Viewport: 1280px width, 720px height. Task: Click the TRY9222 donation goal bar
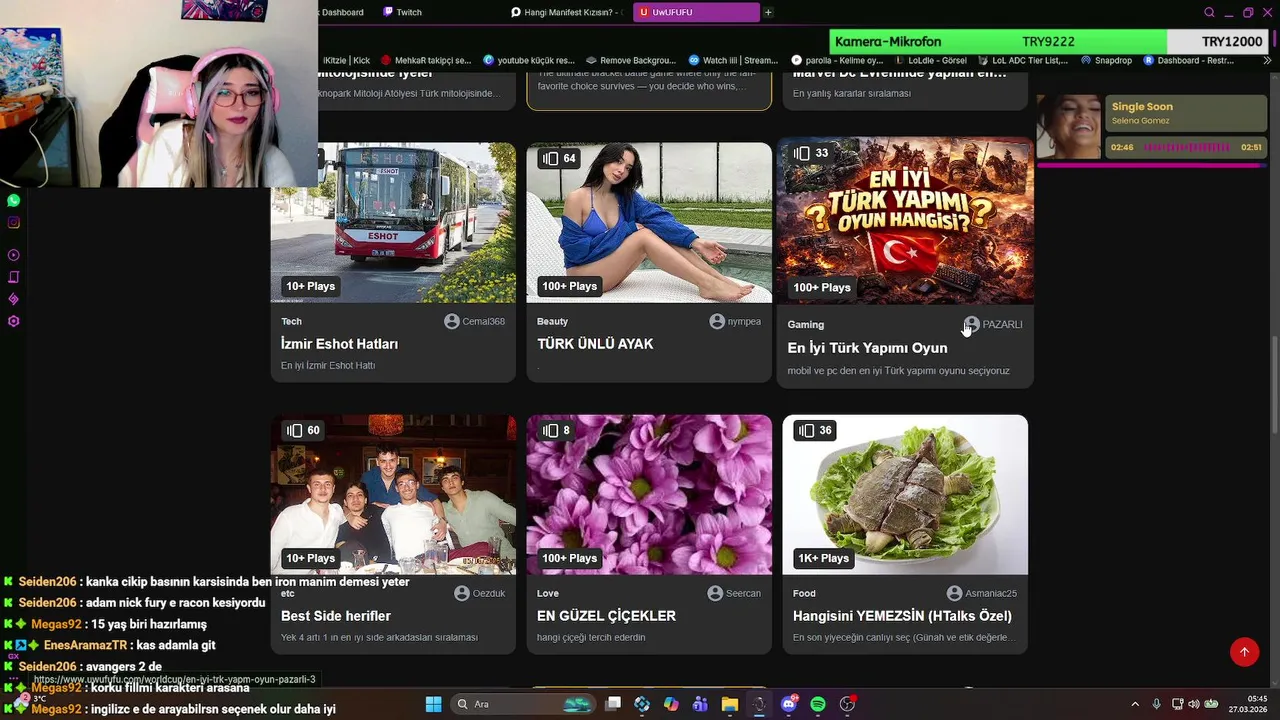pos(1050,42)
